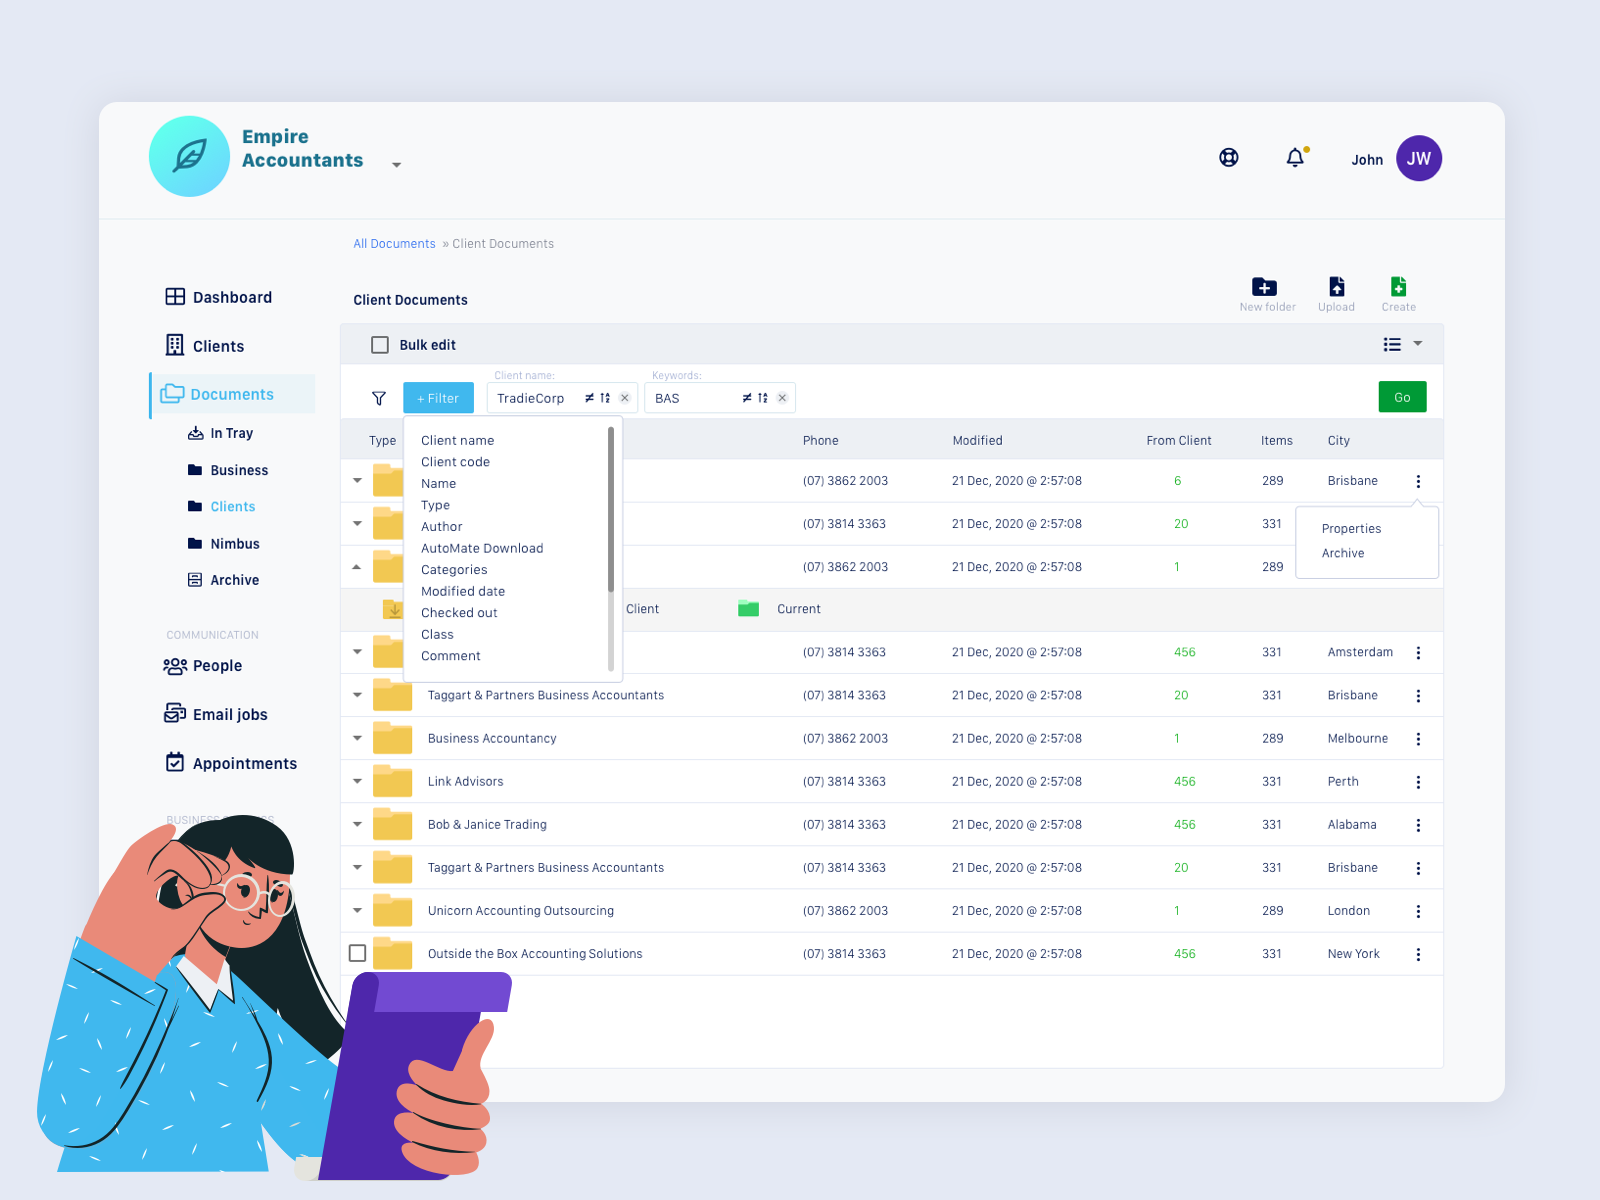Open Dashboard in the sidebar
Image resolution: width=1600 pixels, height=1200 pixels.
click(x=219, y=297)
